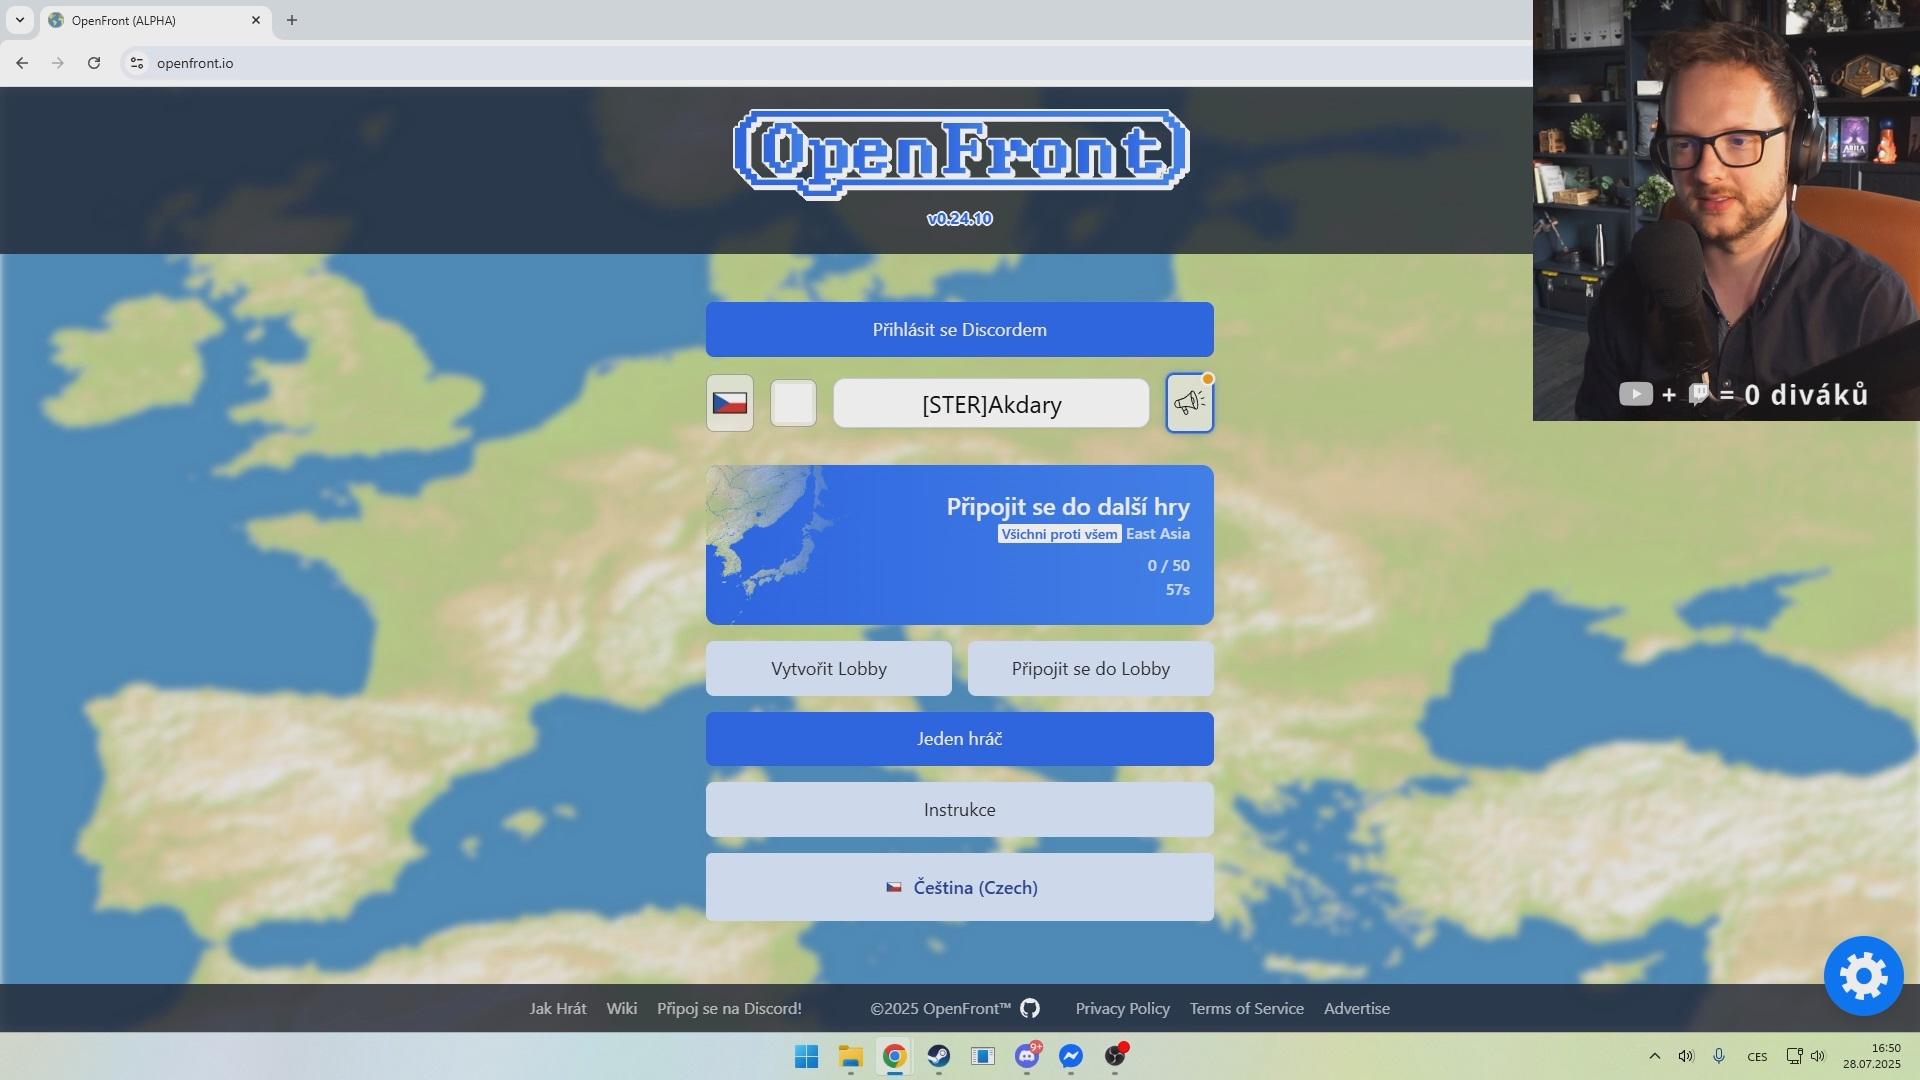Click the ©2025 OpenFront™ text
The image size is (1920, 1080).
click(x=940, y=1008)
